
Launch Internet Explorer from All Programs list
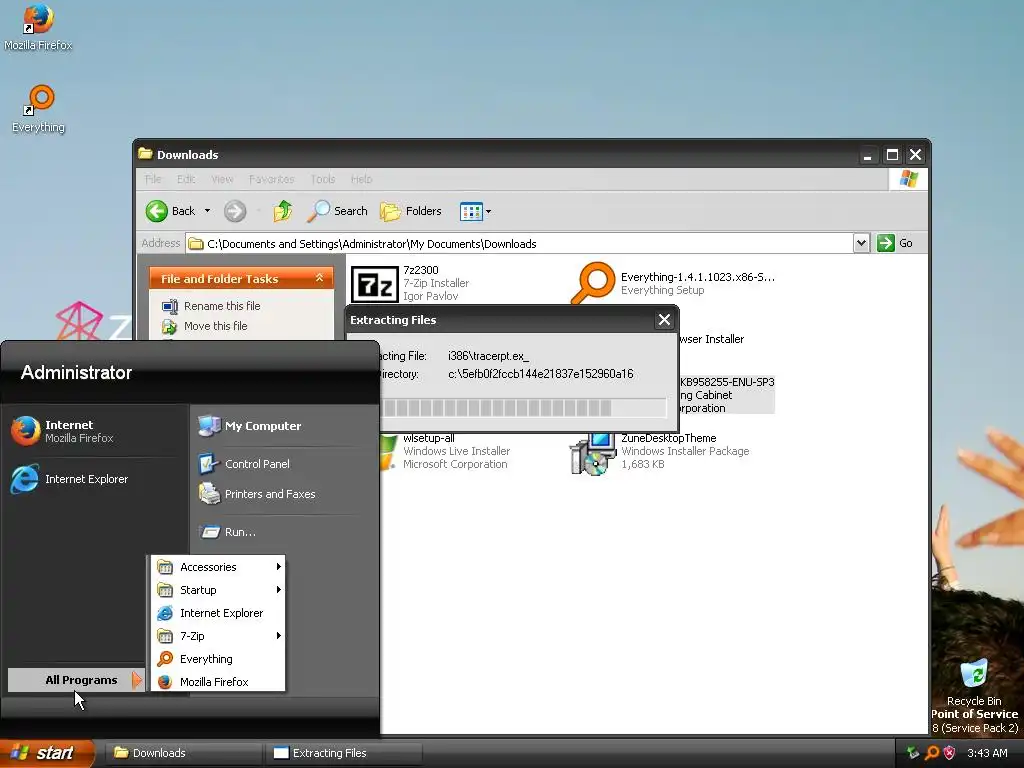pyautogui.click(x=218, y=613)
